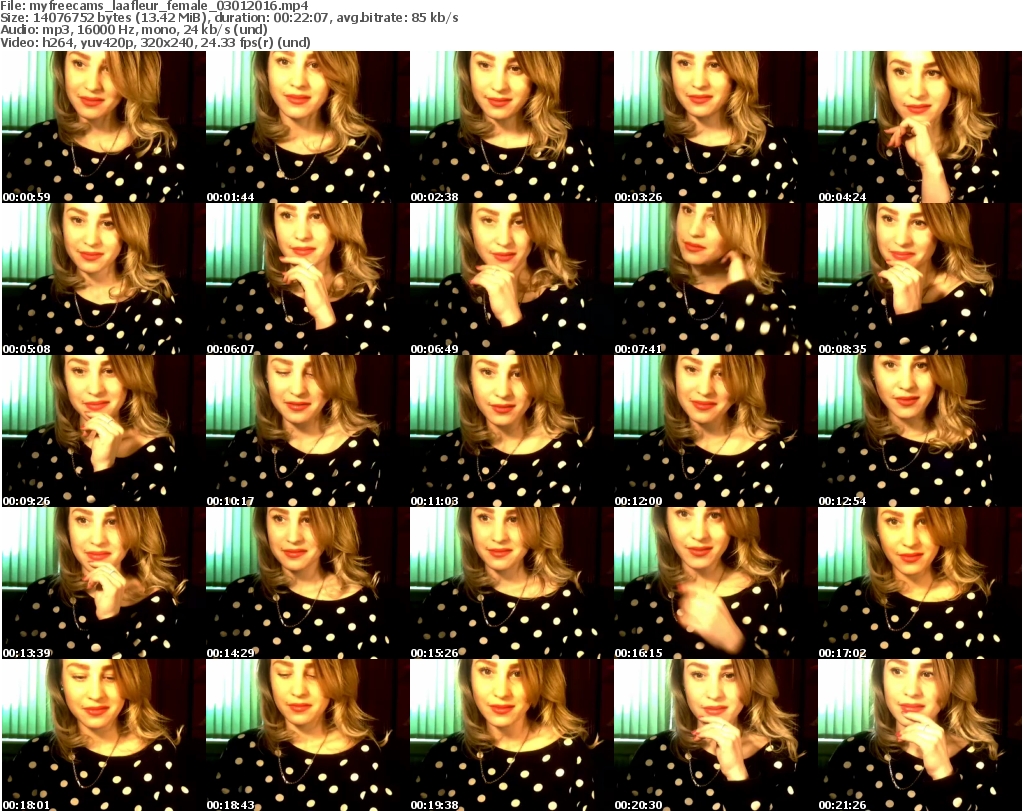Open the frame at 00:07:41
The image size is (1024, 811).
pyautogui.click(x=716, y=279)
